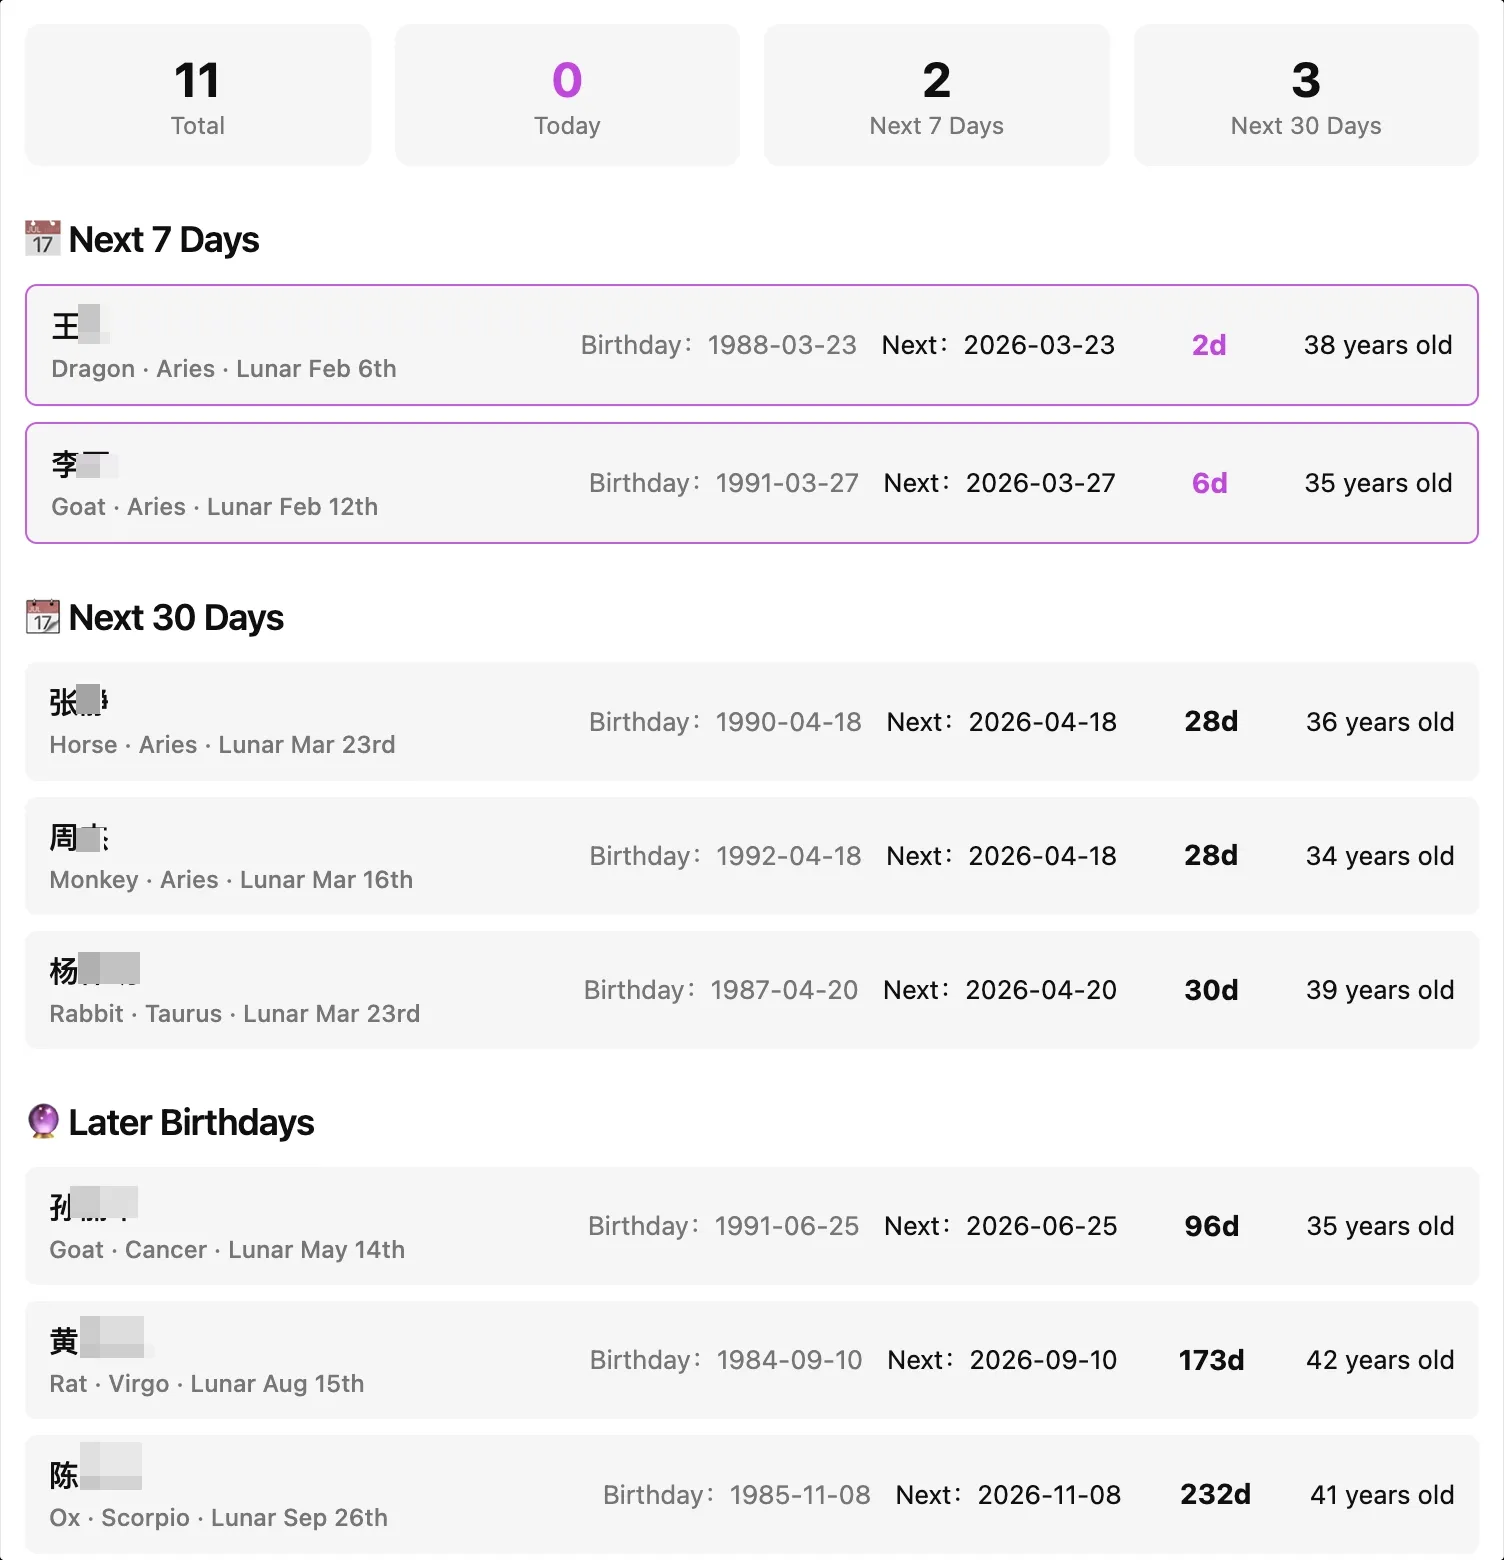
Task: Select the Next 30 Days summary card
Action: pos(1306,95)
